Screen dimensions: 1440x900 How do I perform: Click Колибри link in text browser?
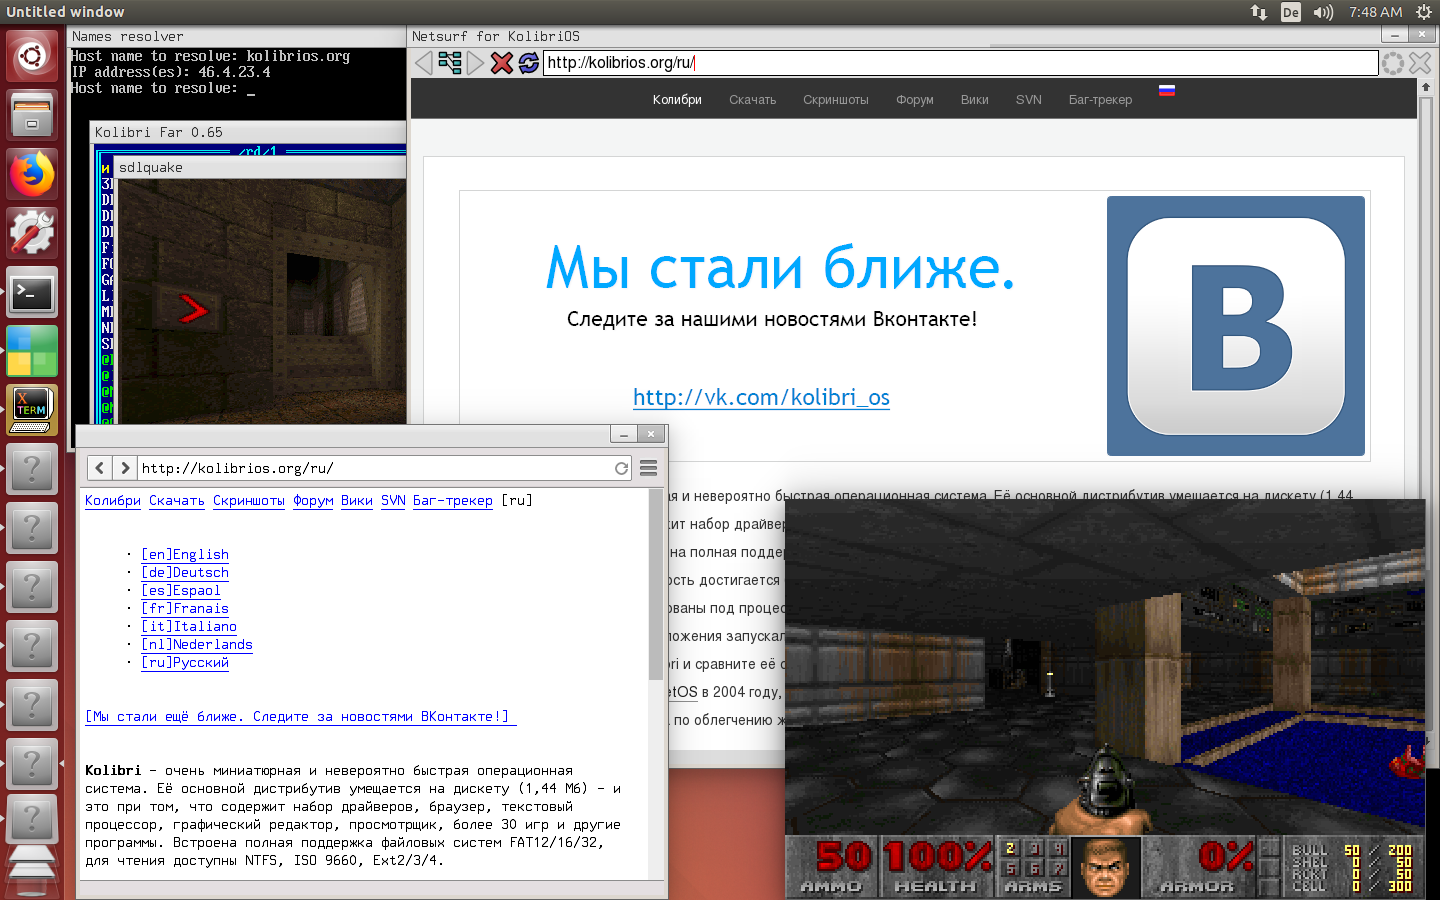click(113, 500)
